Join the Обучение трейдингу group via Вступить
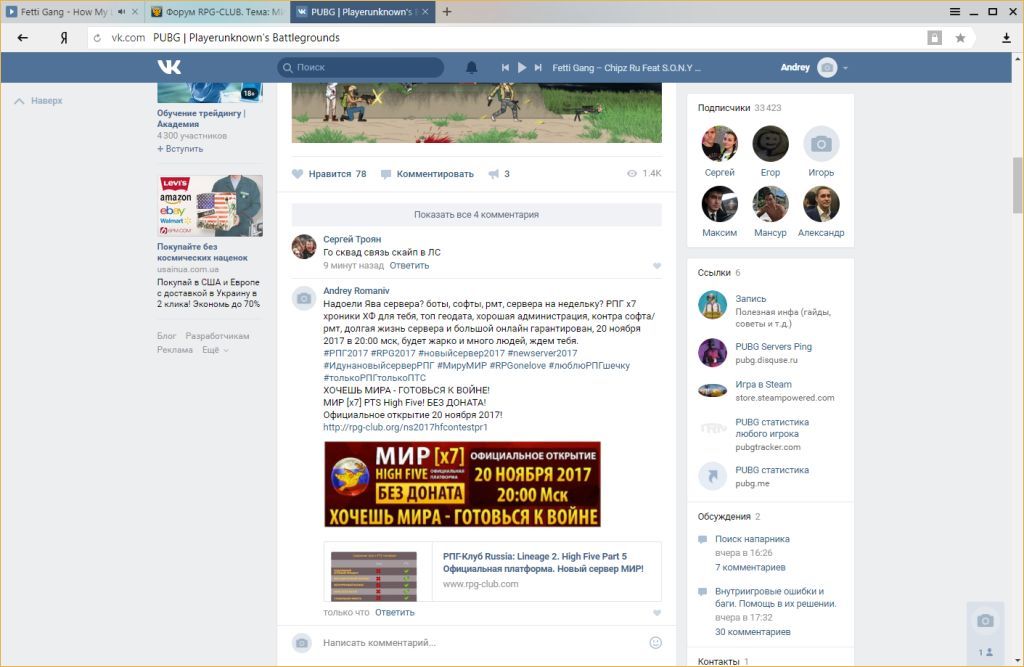 [x=180, y=149]
